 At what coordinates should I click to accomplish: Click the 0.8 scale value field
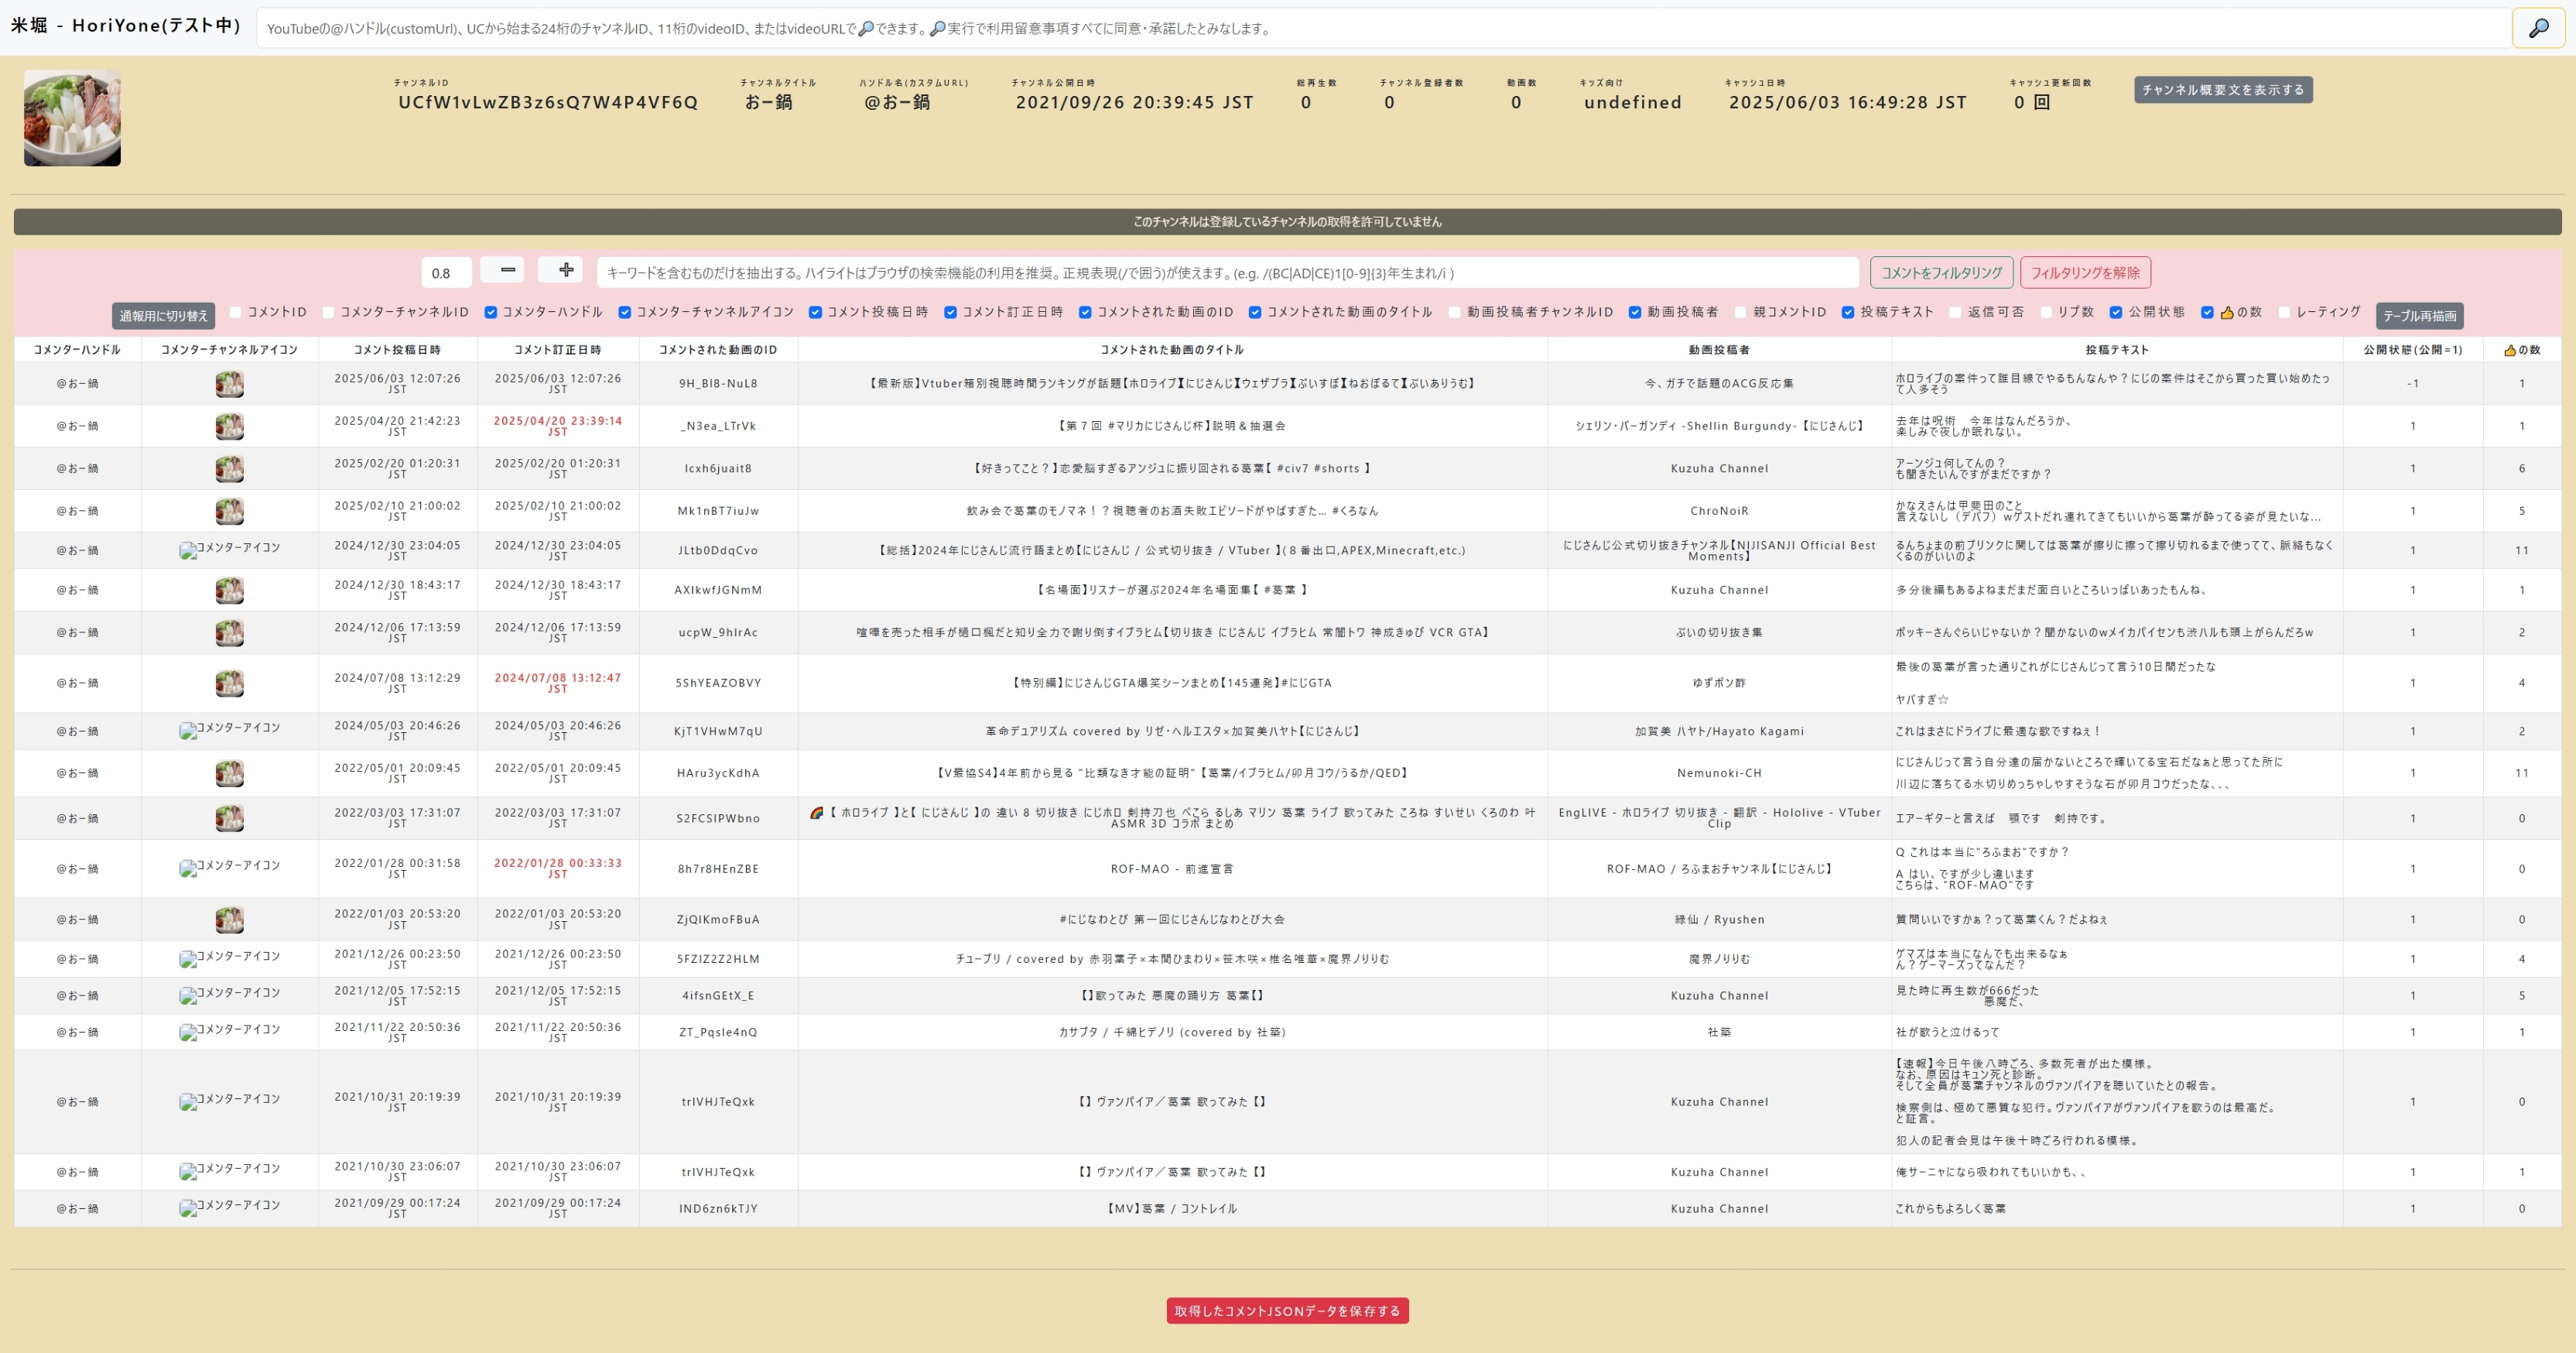pyautogui.click(x=446, y=273)
